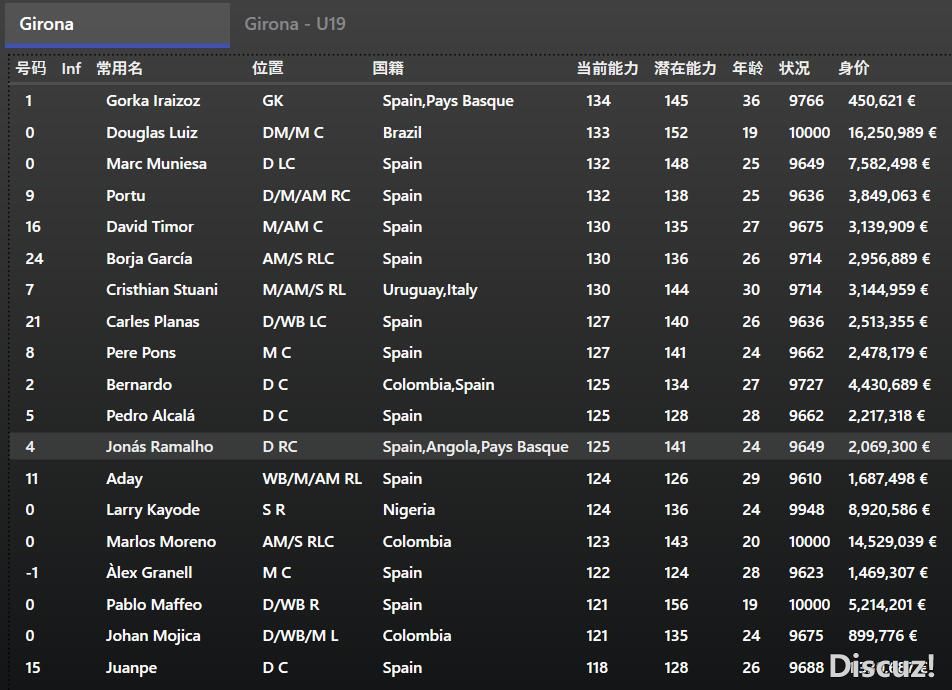
Task: Click value 14,529,039 € cell
Action: click(x=892, y=542)
